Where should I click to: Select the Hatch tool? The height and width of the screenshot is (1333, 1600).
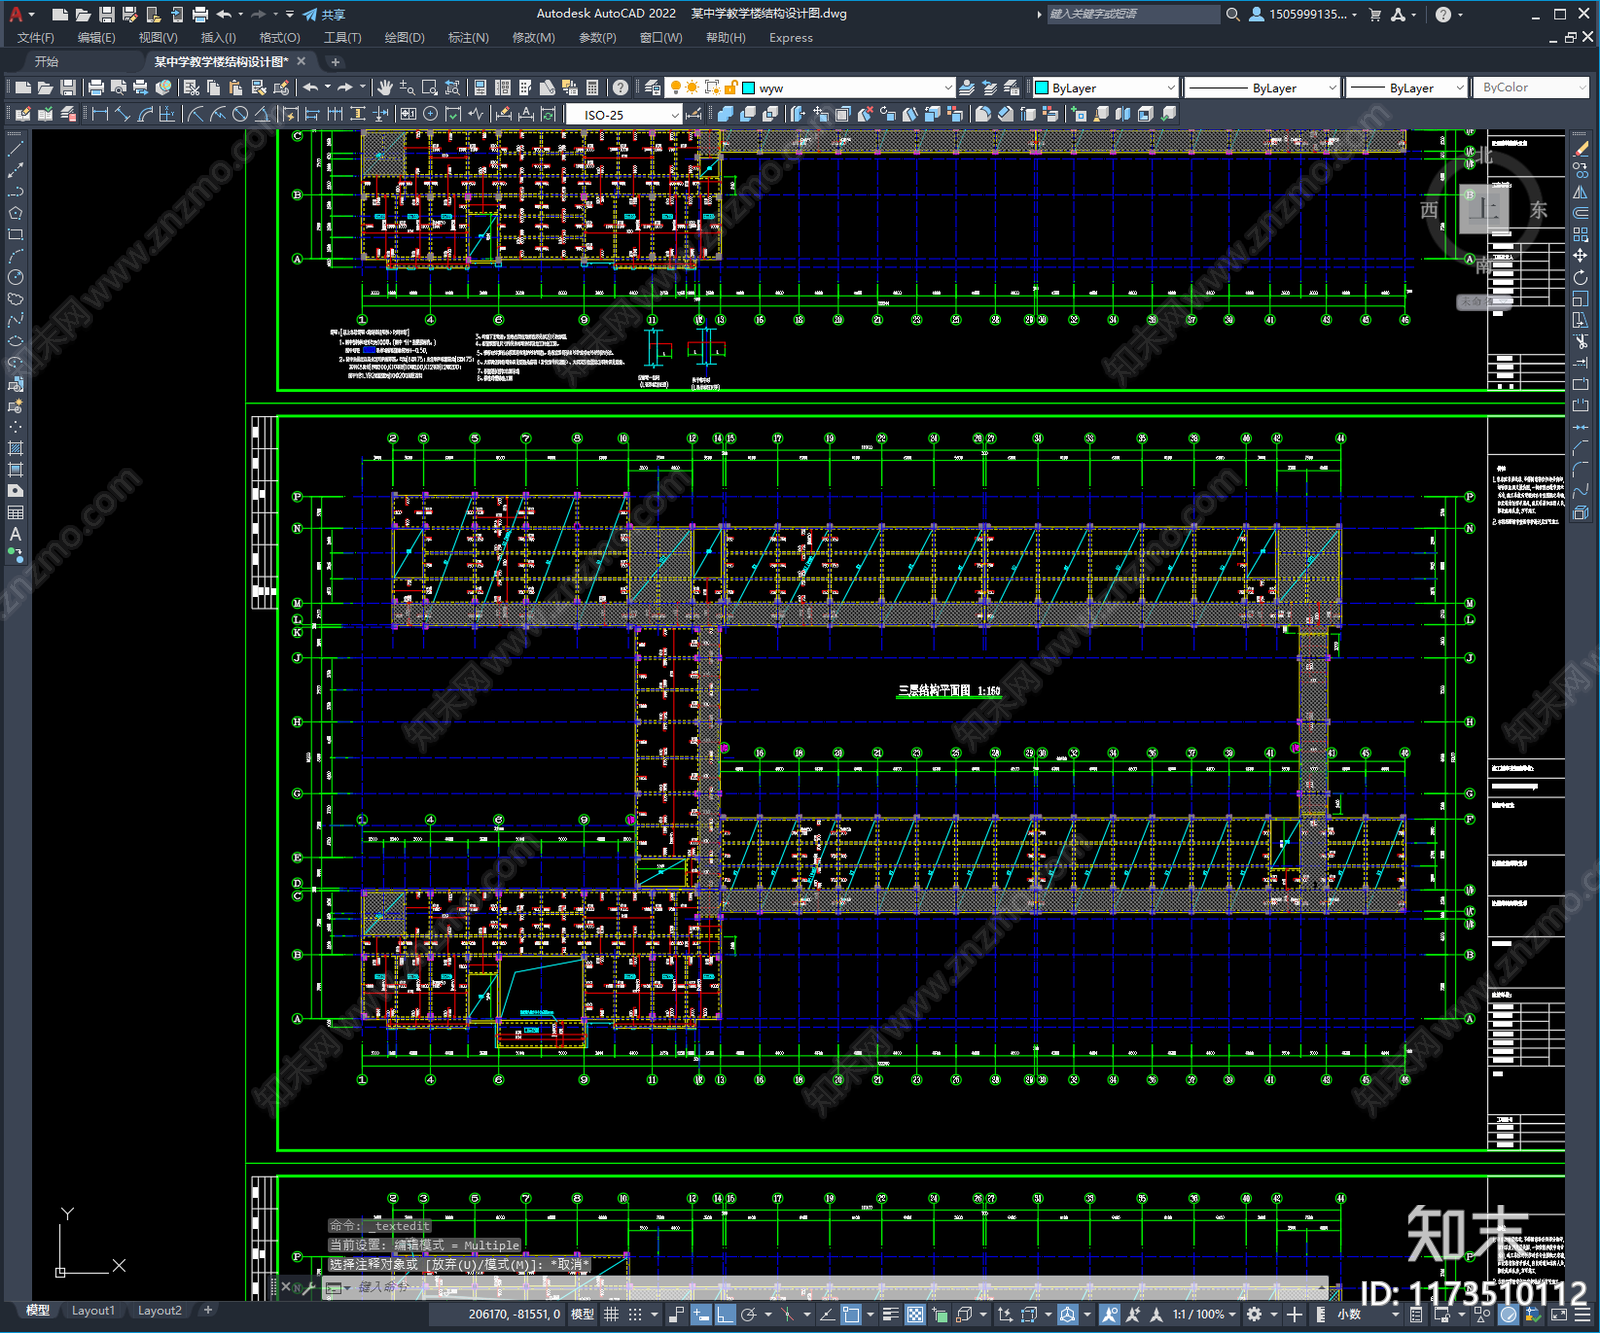[15, 448]
